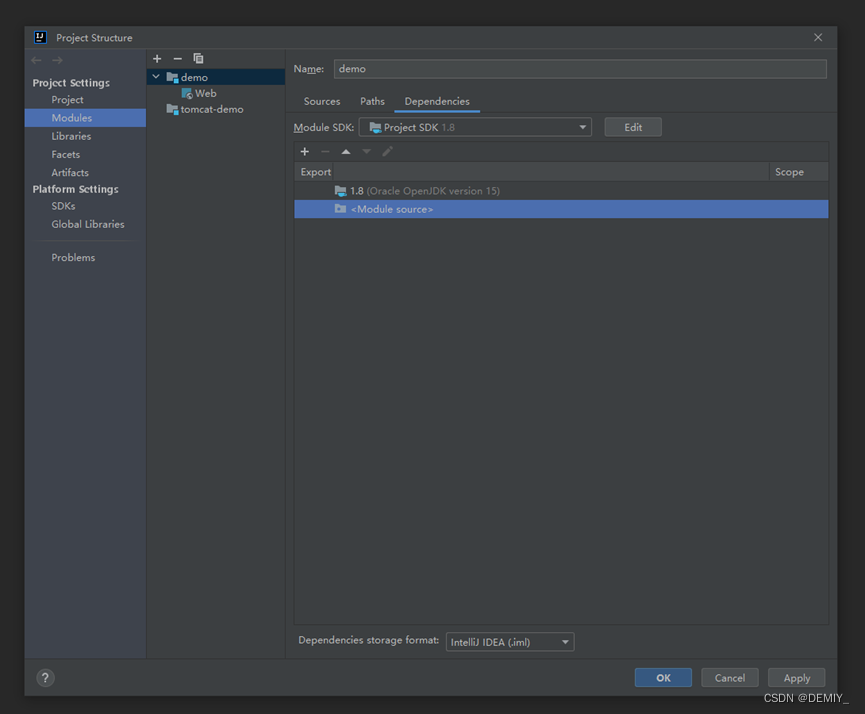Open Facets settings
865x714 pixels.
[66, 154]
